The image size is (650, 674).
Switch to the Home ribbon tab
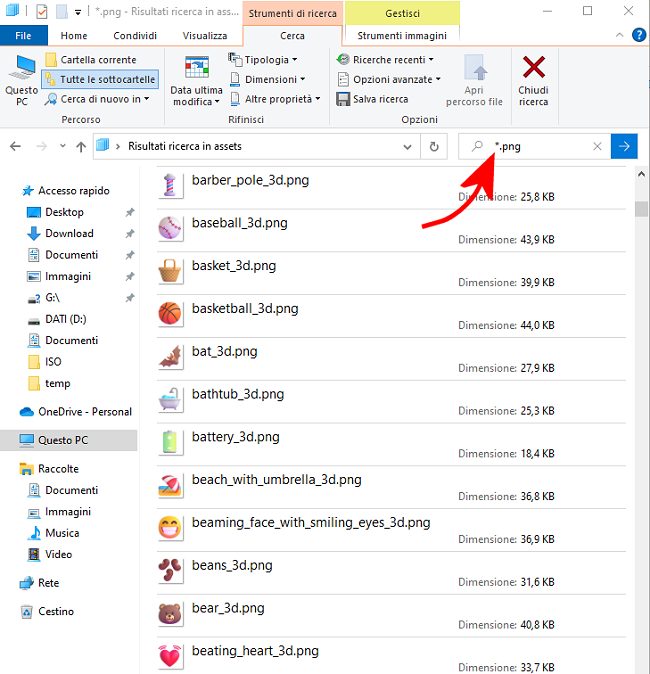point(74,36)
